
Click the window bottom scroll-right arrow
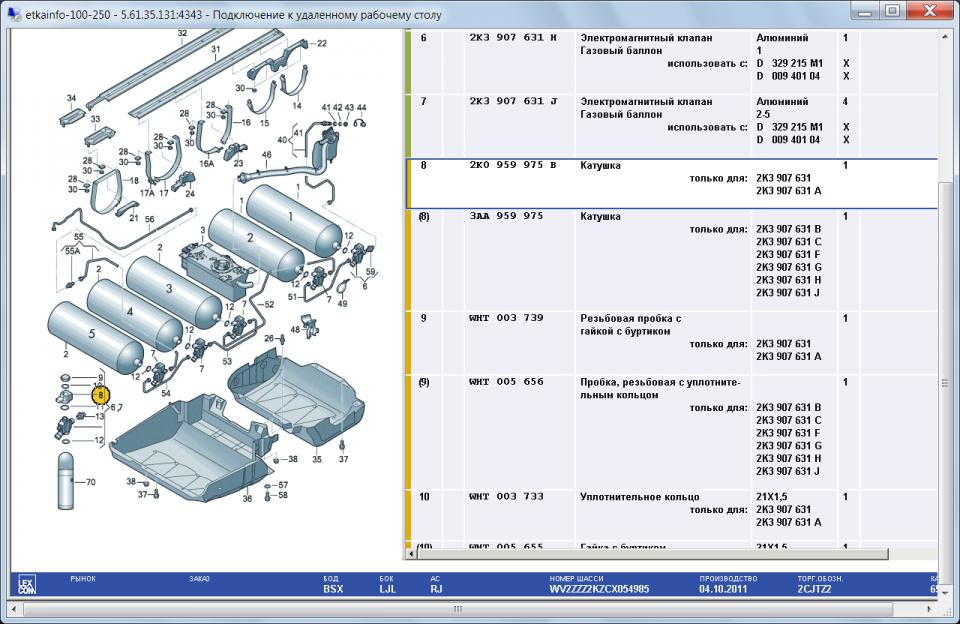click(929, 609)
